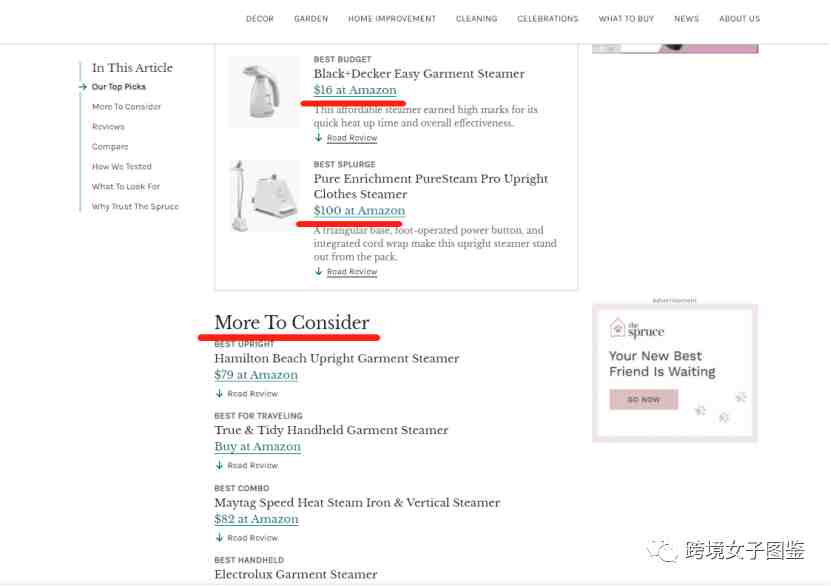Open the News menu
The height and width of the screenshot is (586, 831).
pyautogui.click(x=686, y=19)
